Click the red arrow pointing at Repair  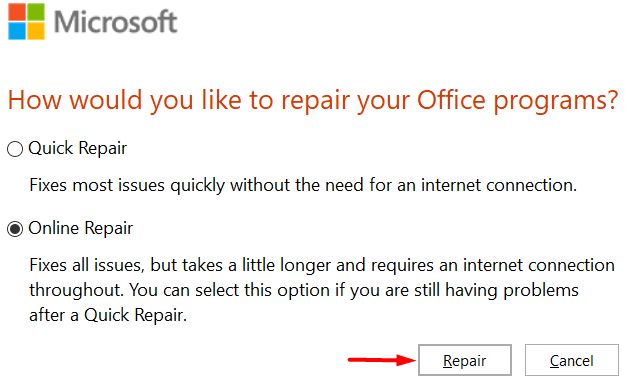click(381, 360)
